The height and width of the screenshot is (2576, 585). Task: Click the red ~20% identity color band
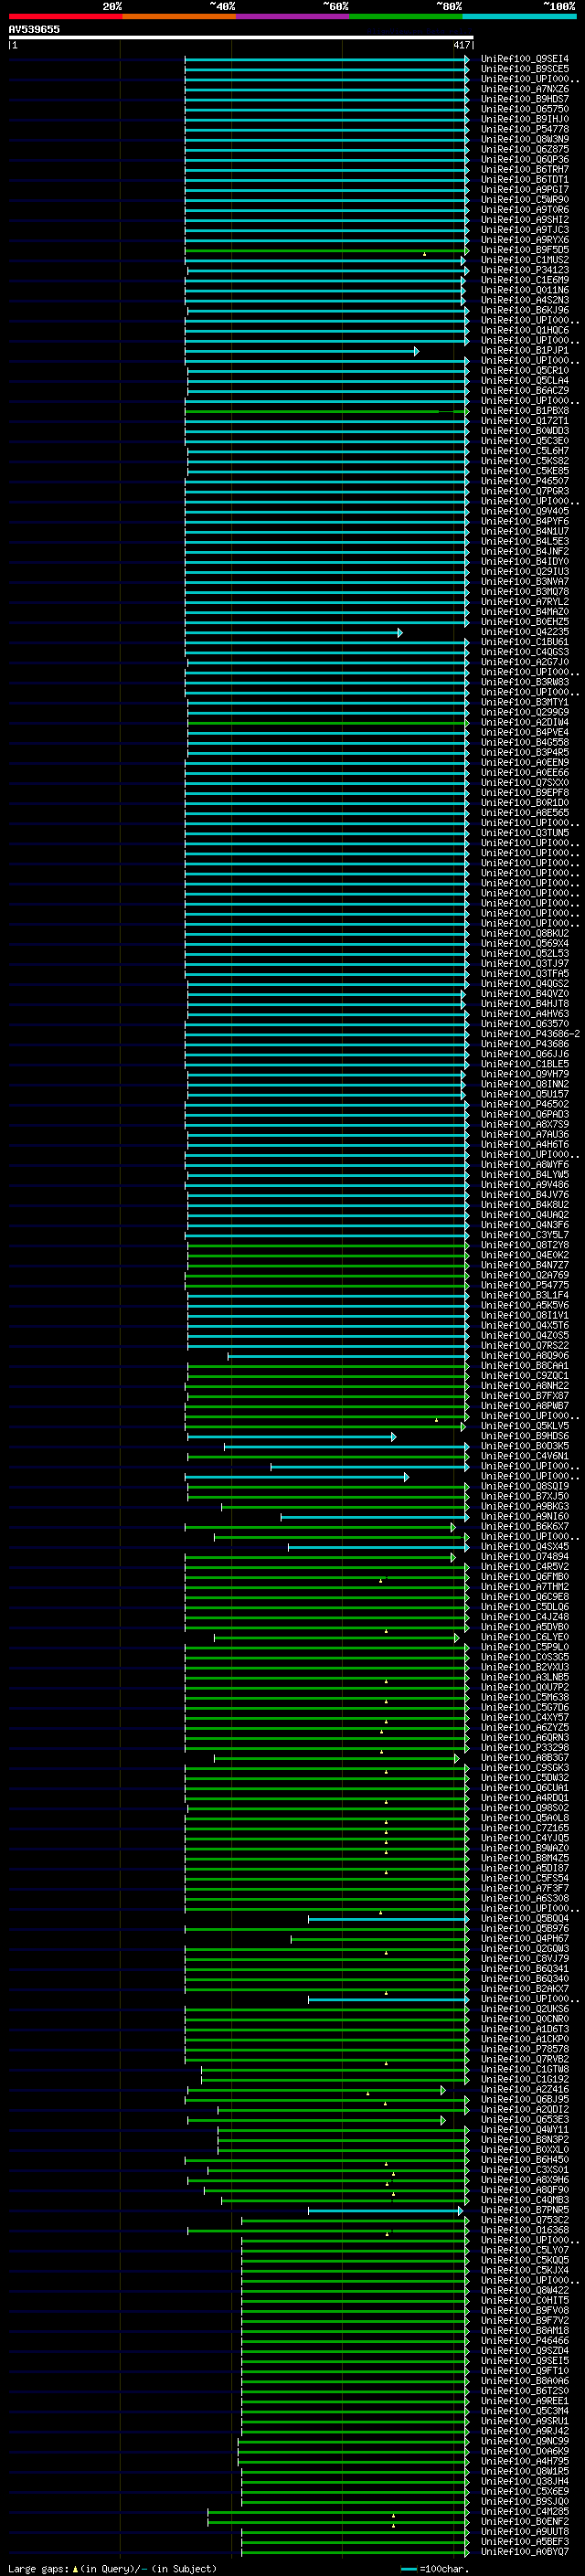(x=65, y=16)
